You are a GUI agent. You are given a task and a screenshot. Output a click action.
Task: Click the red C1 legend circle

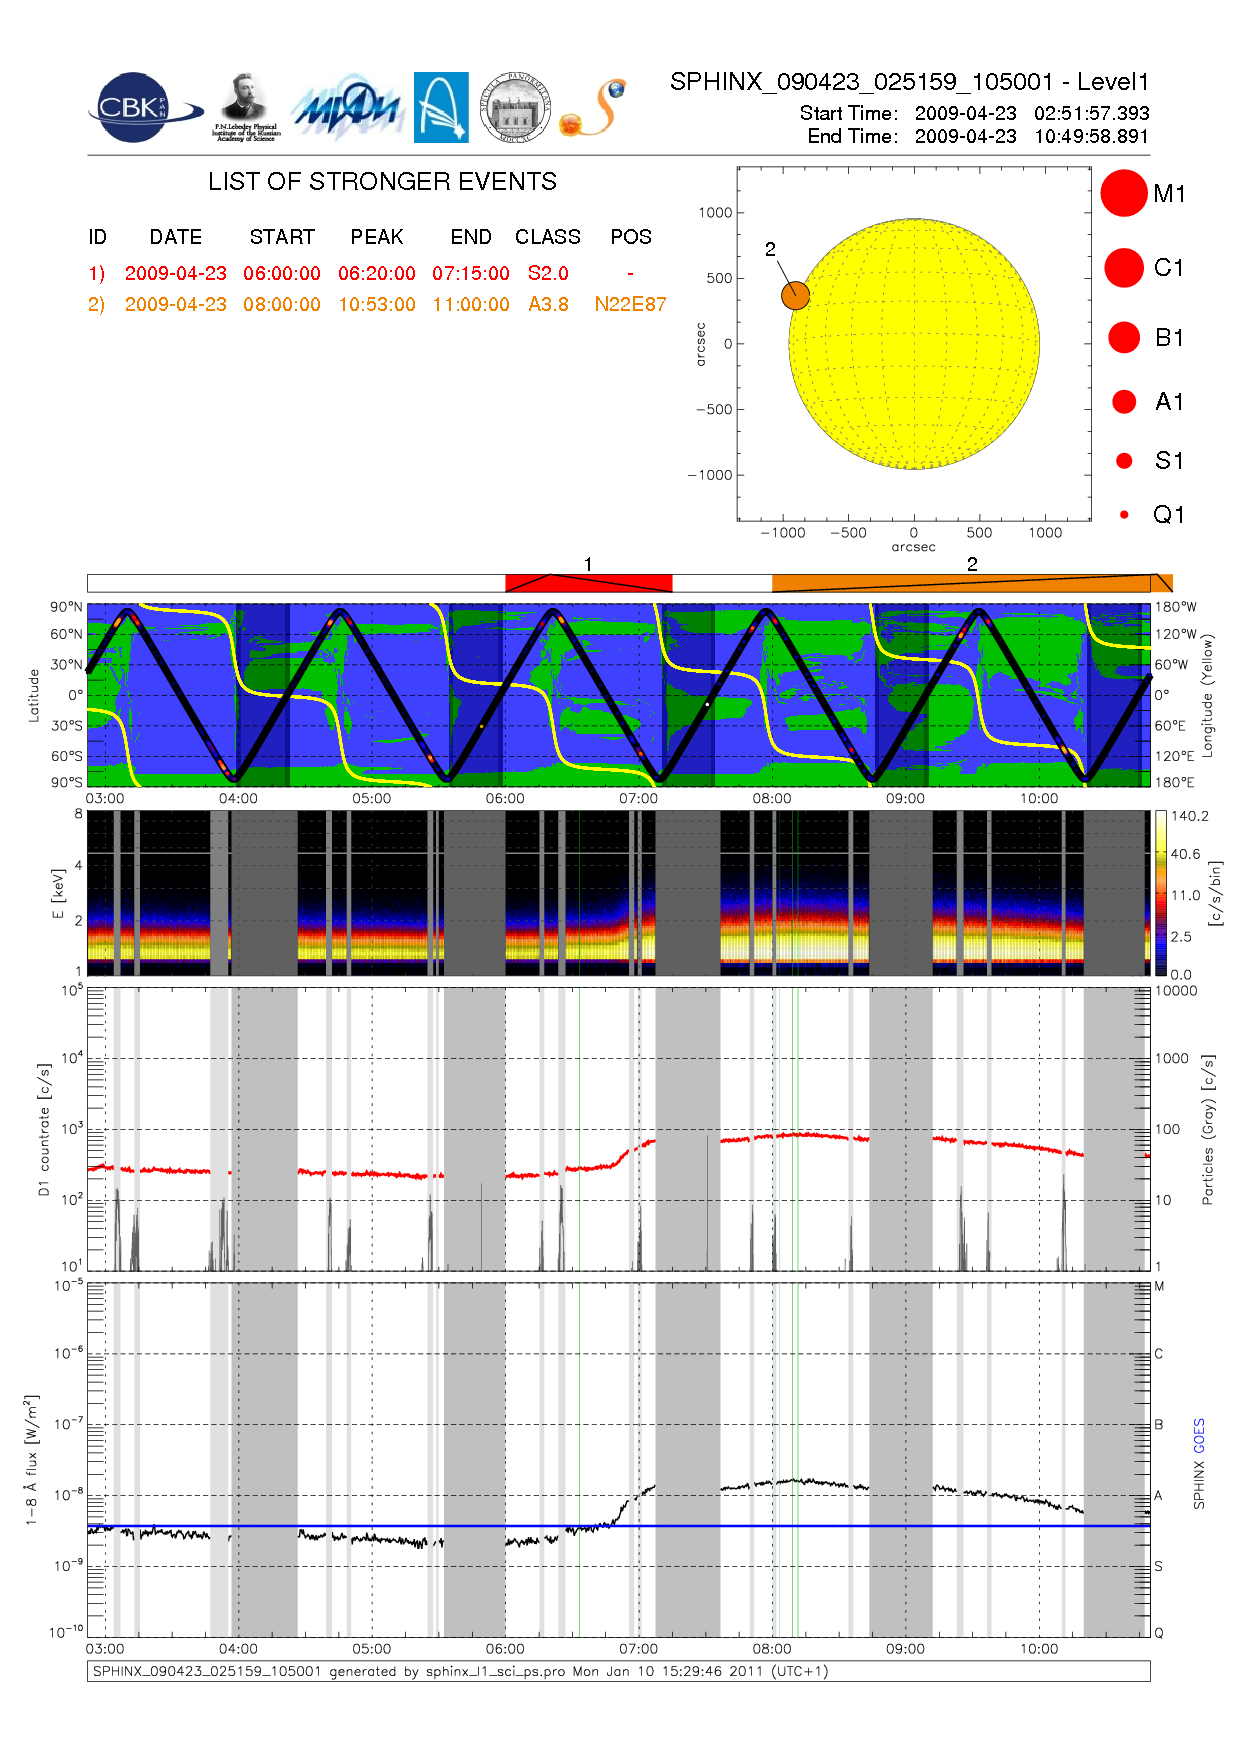(1123, 268)
